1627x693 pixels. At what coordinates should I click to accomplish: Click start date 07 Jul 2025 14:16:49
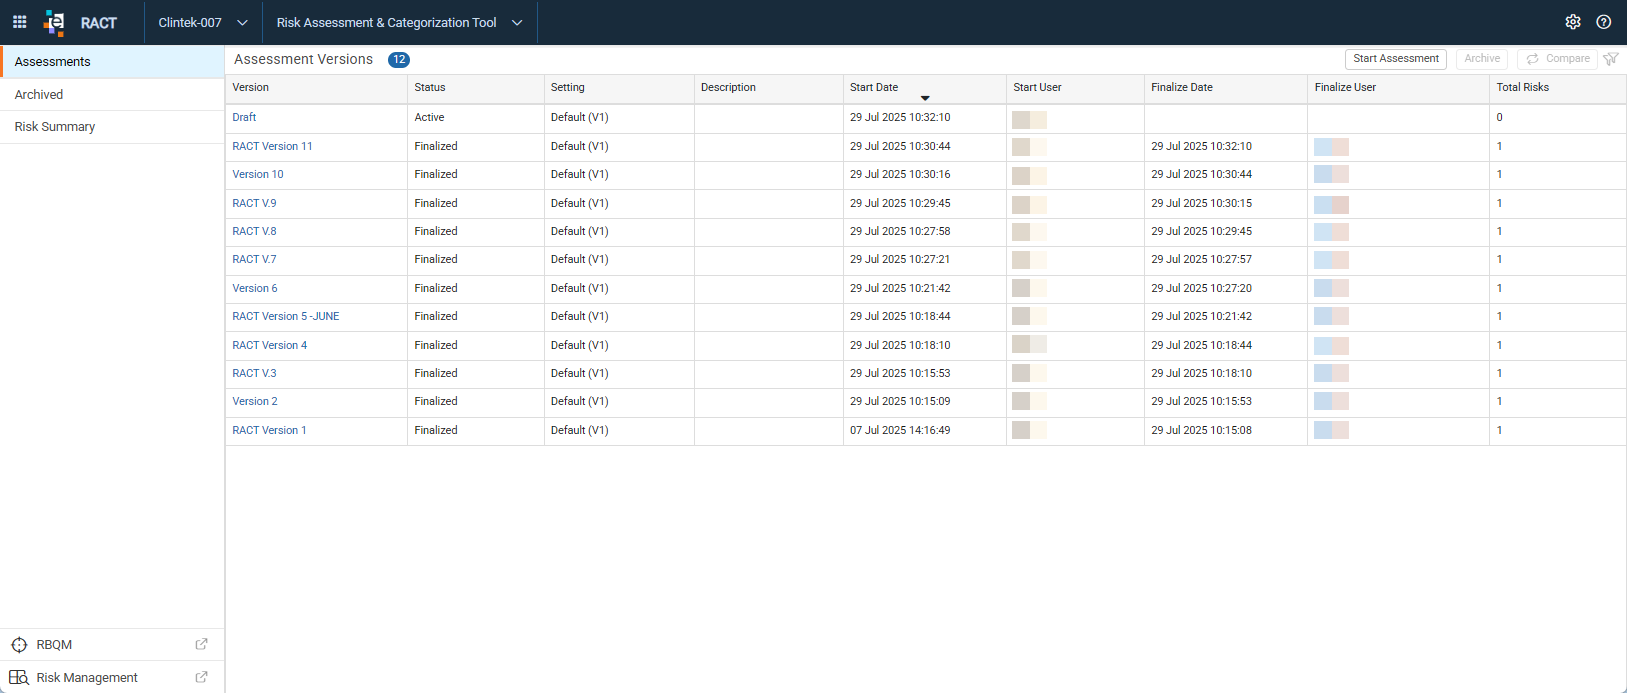[900, 431]
